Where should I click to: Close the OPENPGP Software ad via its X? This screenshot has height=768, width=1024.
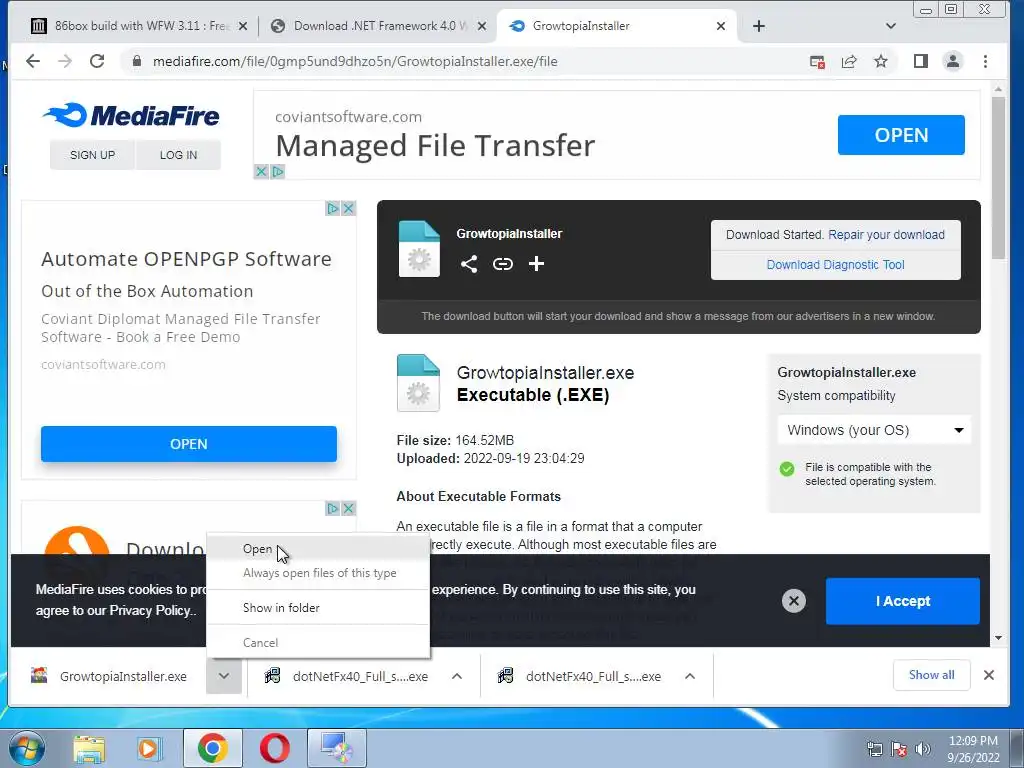point(349,208)
